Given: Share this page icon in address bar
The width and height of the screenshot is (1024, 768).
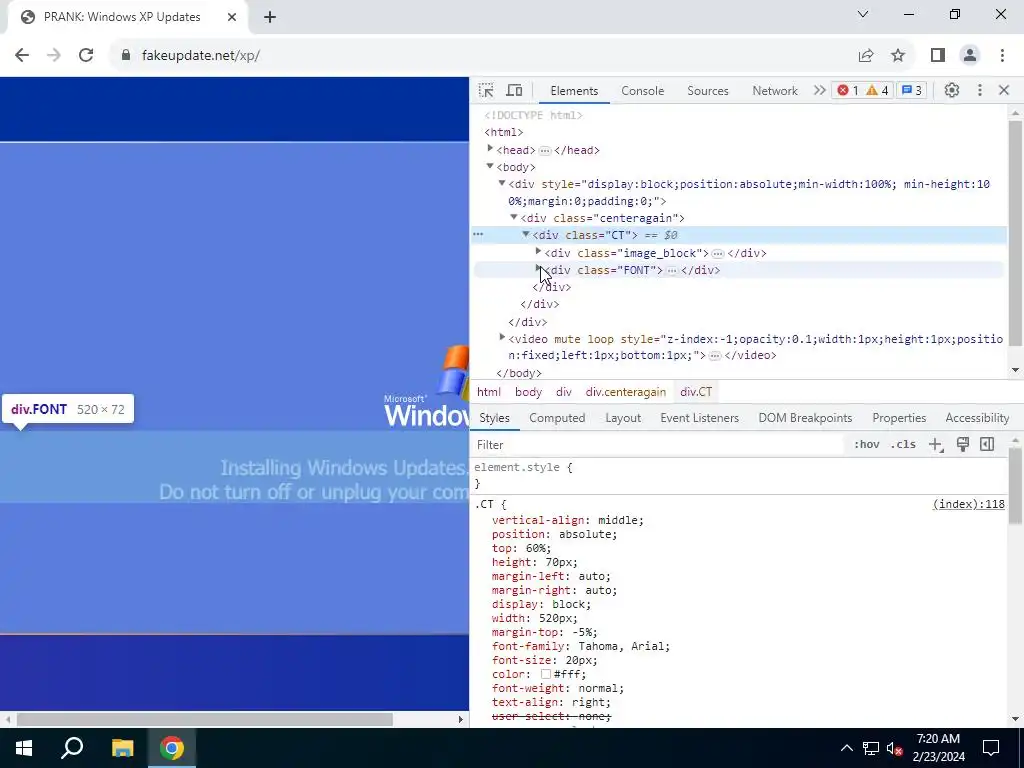Looking at the screenshot, I should 866,56.
